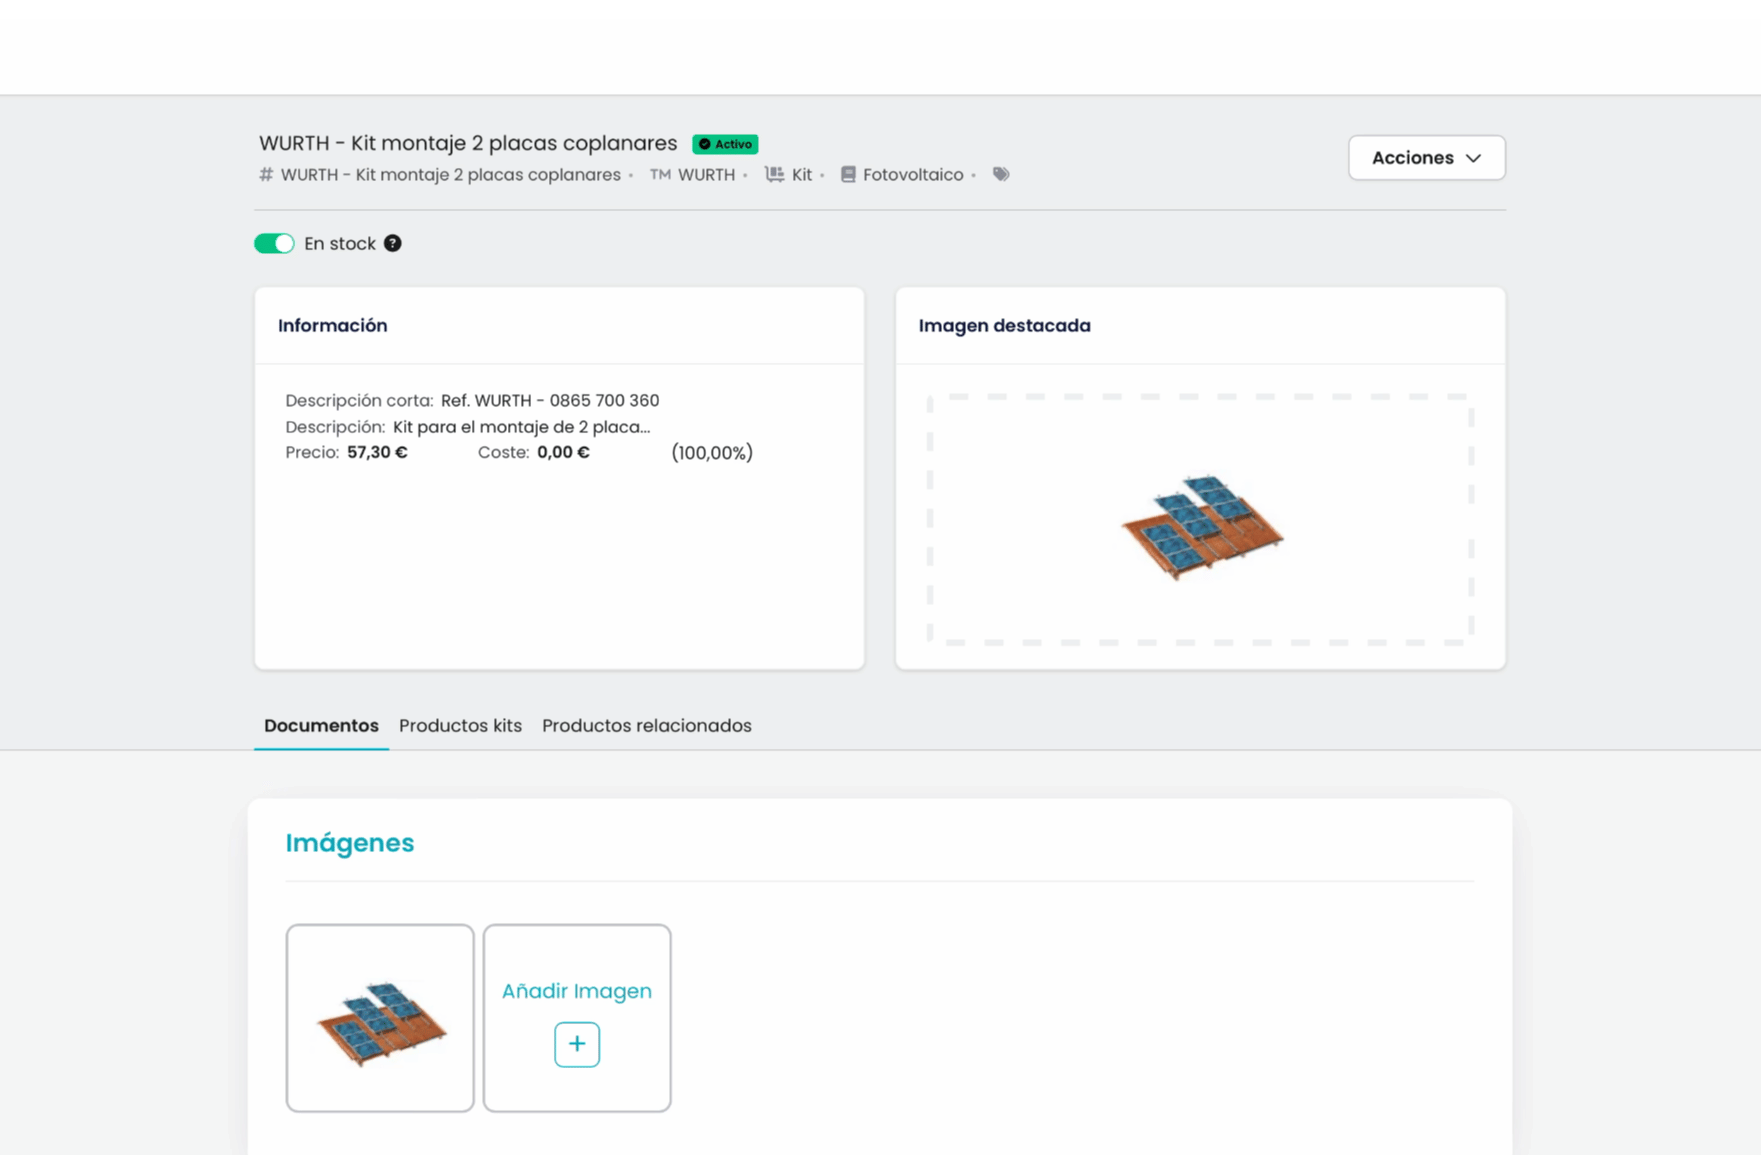1762x1174 pixels.
Task: Click the Información card heading
Action: pyautogui.click(x=333, y=325)
